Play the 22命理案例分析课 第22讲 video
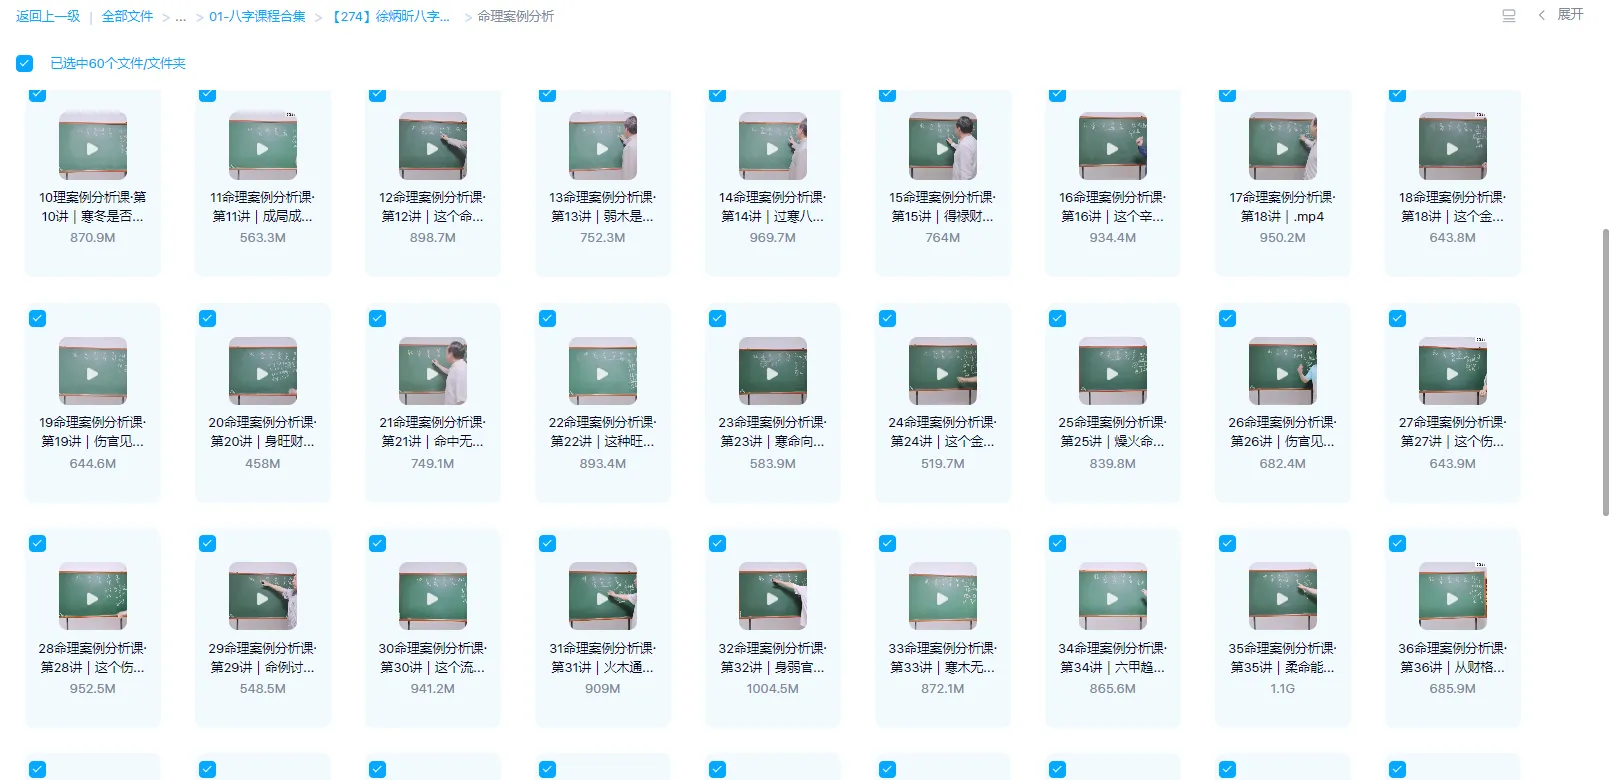 [x=602, y=373]
